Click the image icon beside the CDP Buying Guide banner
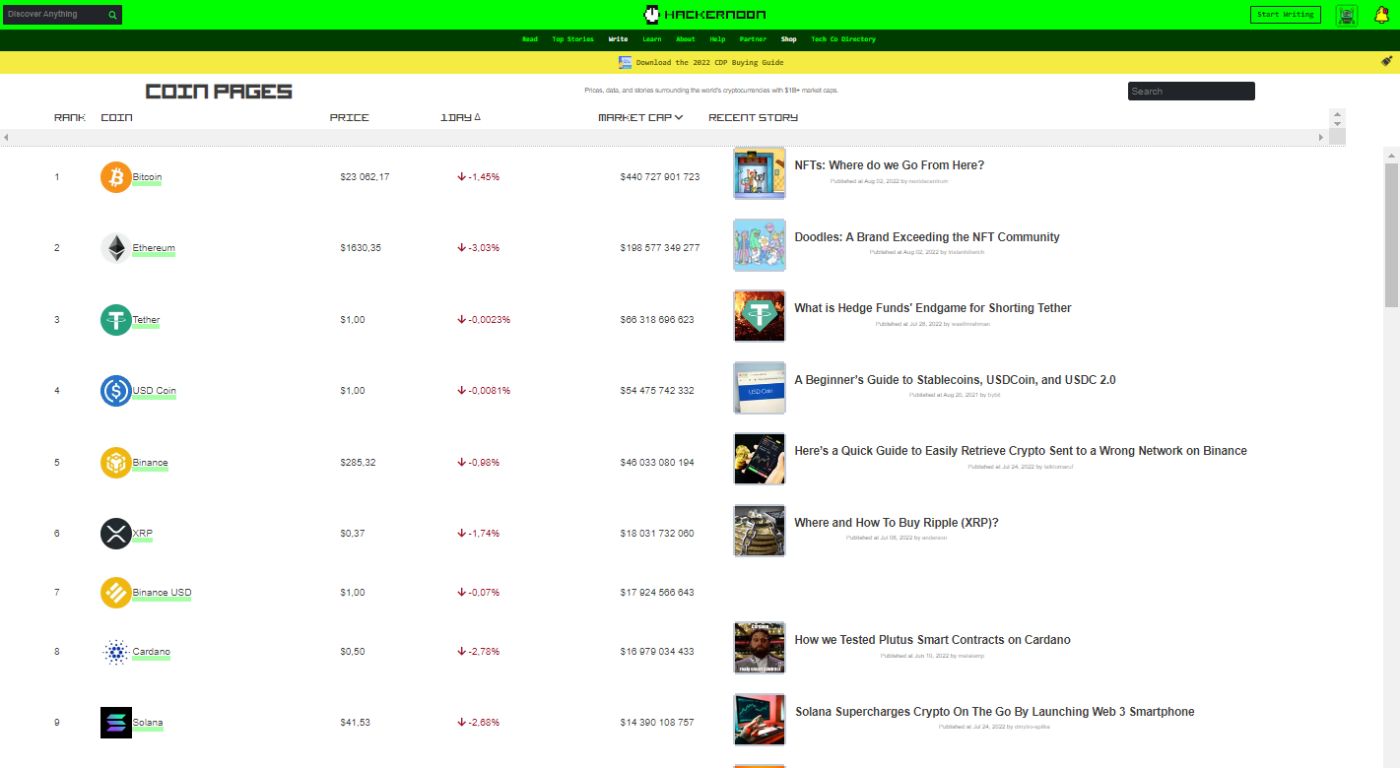The image size is (1400, 768). click(625, 62)
